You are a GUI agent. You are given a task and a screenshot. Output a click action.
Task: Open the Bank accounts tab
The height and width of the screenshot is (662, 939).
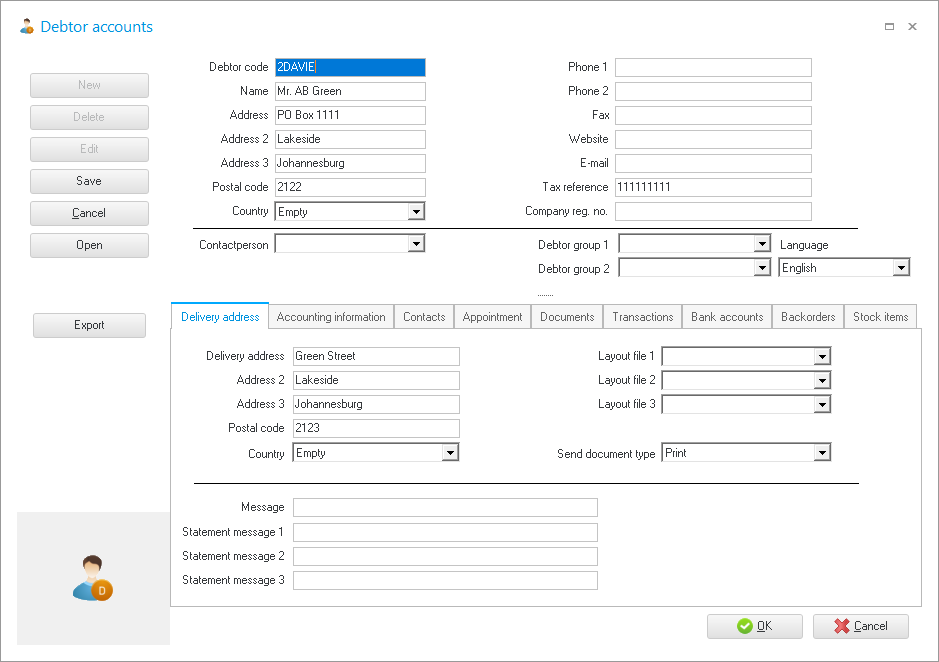click(727, 317)
